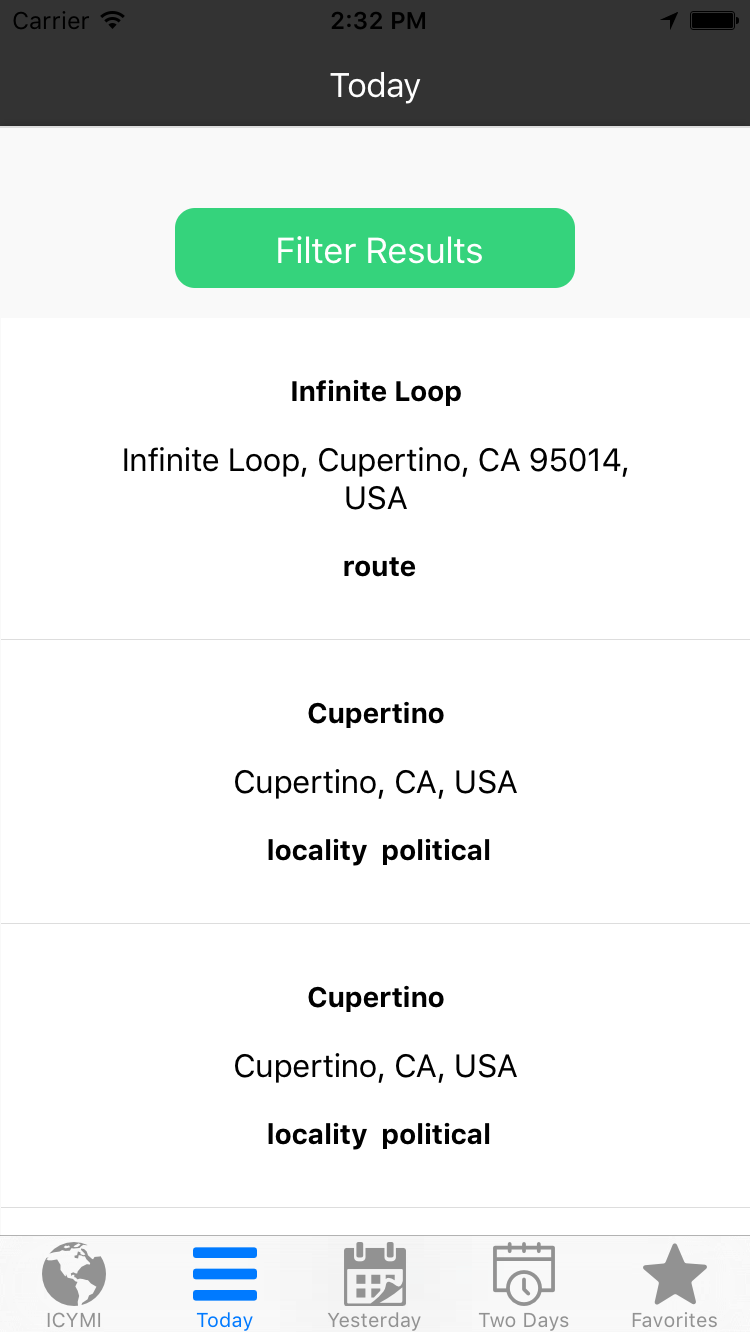Select the first Cupertino result title
The height and width of the screenshot is (1332, 750).
pos(376,714)
